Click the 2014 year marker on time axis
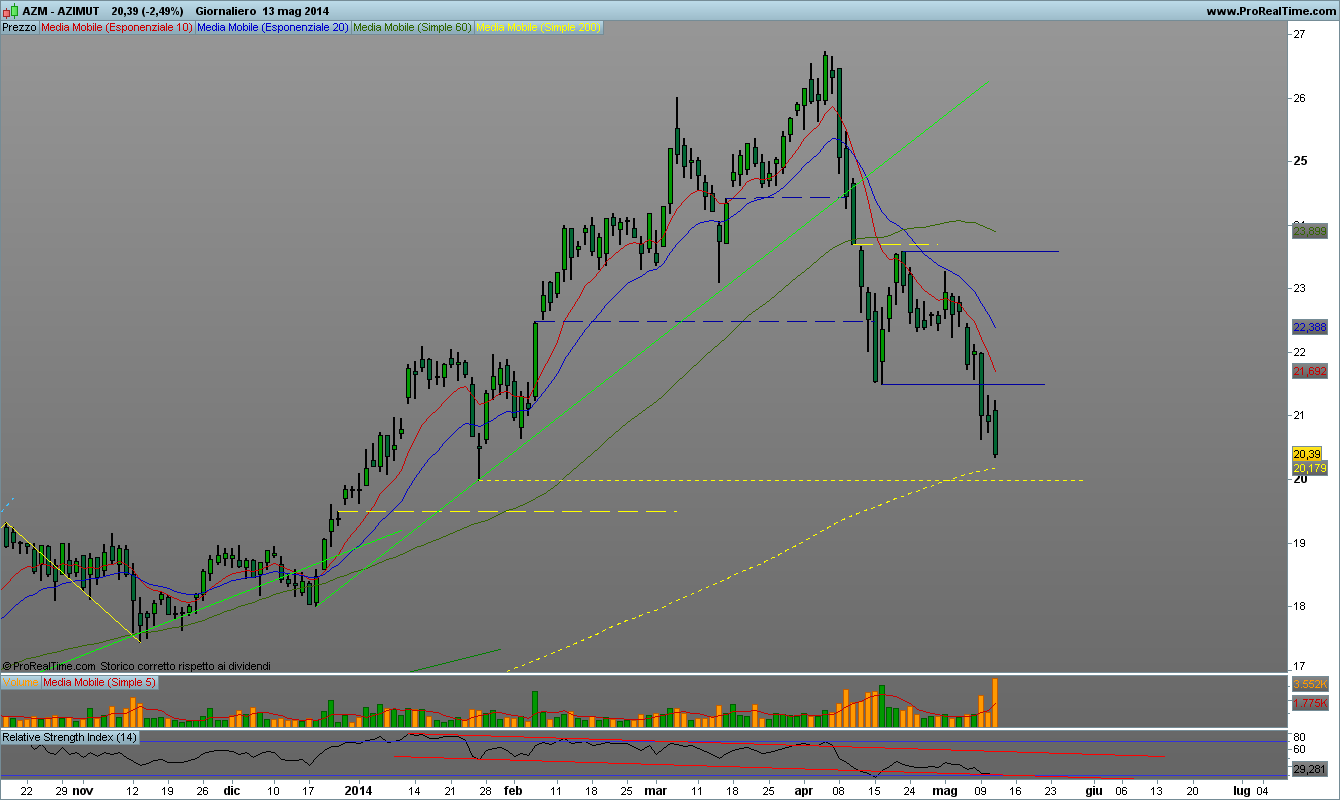This screenshot has height=800, width=1340. coord(358,789)
